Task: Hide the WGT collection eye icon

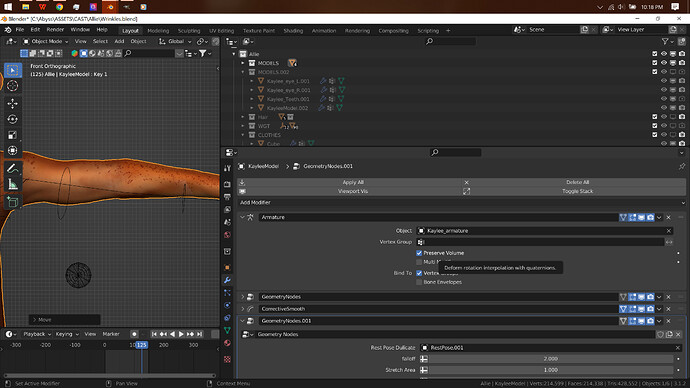Action: [x=664, y=126]
